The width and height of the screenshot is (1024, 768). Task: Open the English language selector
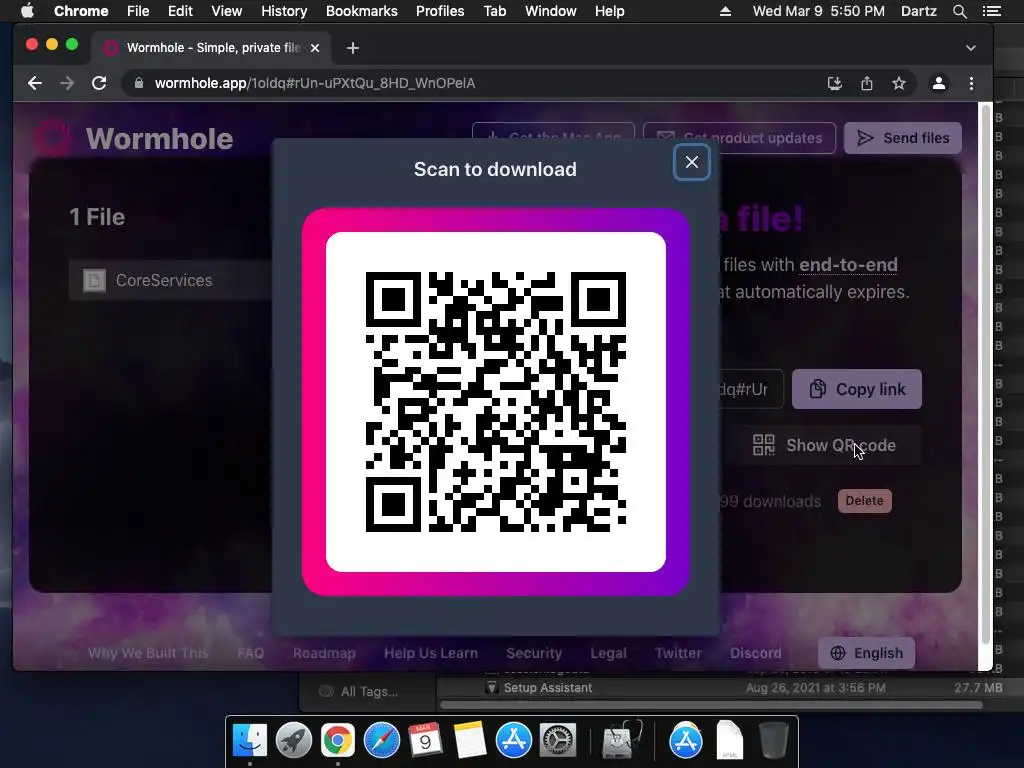867,653
